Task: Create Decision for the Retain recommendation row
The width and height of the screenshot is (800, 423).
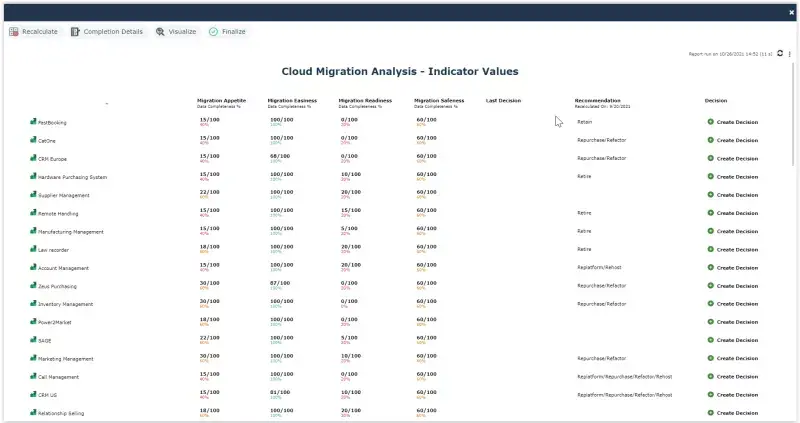Action: pyautogui.click(x=733, y=122)
